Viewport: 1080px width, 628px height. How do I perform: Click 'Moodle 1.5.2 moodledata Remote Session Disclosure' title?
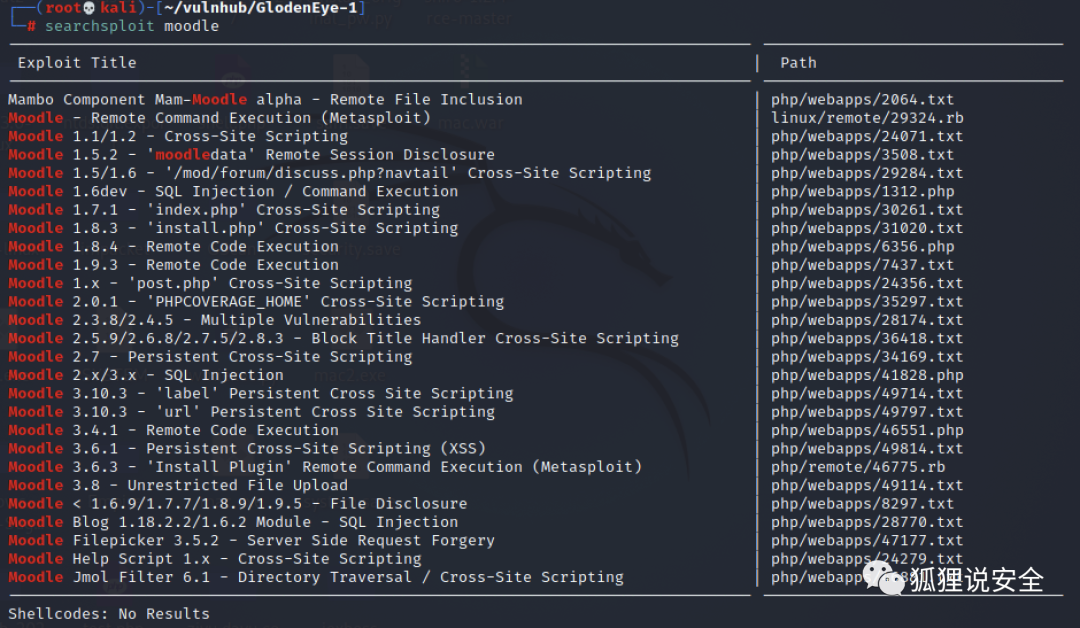coord(251,154)
